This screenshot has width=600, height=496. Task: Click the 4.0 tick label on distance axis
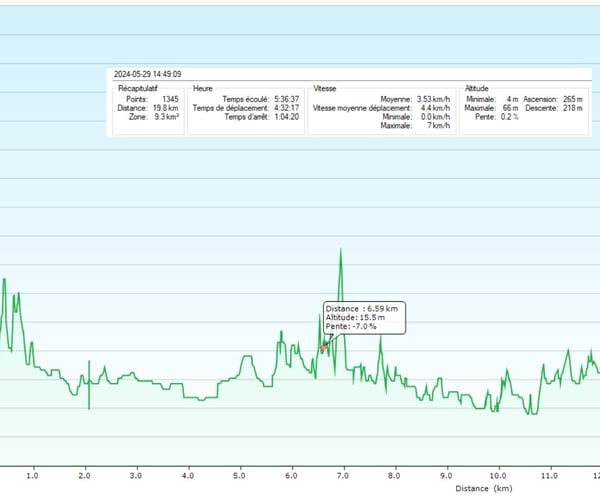click(x=188, y=476)
